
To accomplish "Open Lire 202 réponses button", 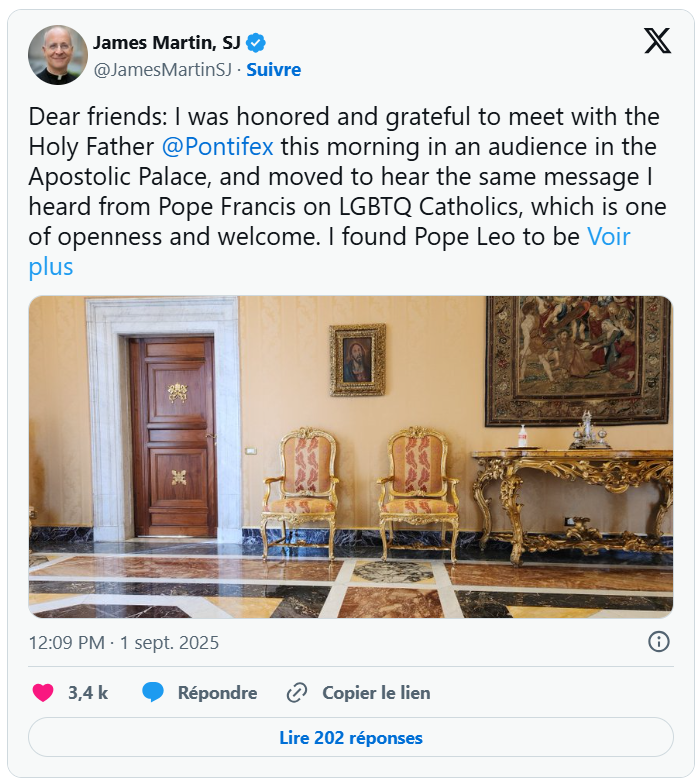I will (x=350, y=738).
